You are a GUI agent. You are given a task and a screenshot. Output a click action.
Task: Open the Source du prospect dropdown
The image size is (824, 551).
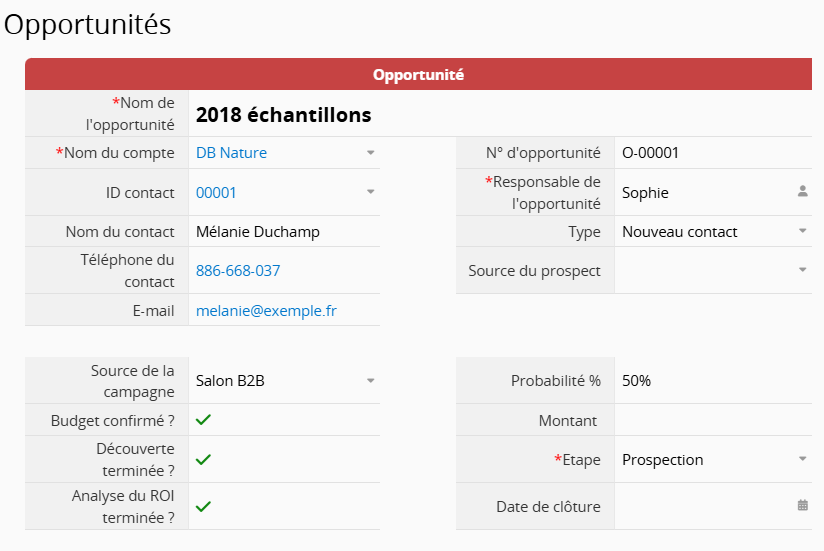click(802, 270)
